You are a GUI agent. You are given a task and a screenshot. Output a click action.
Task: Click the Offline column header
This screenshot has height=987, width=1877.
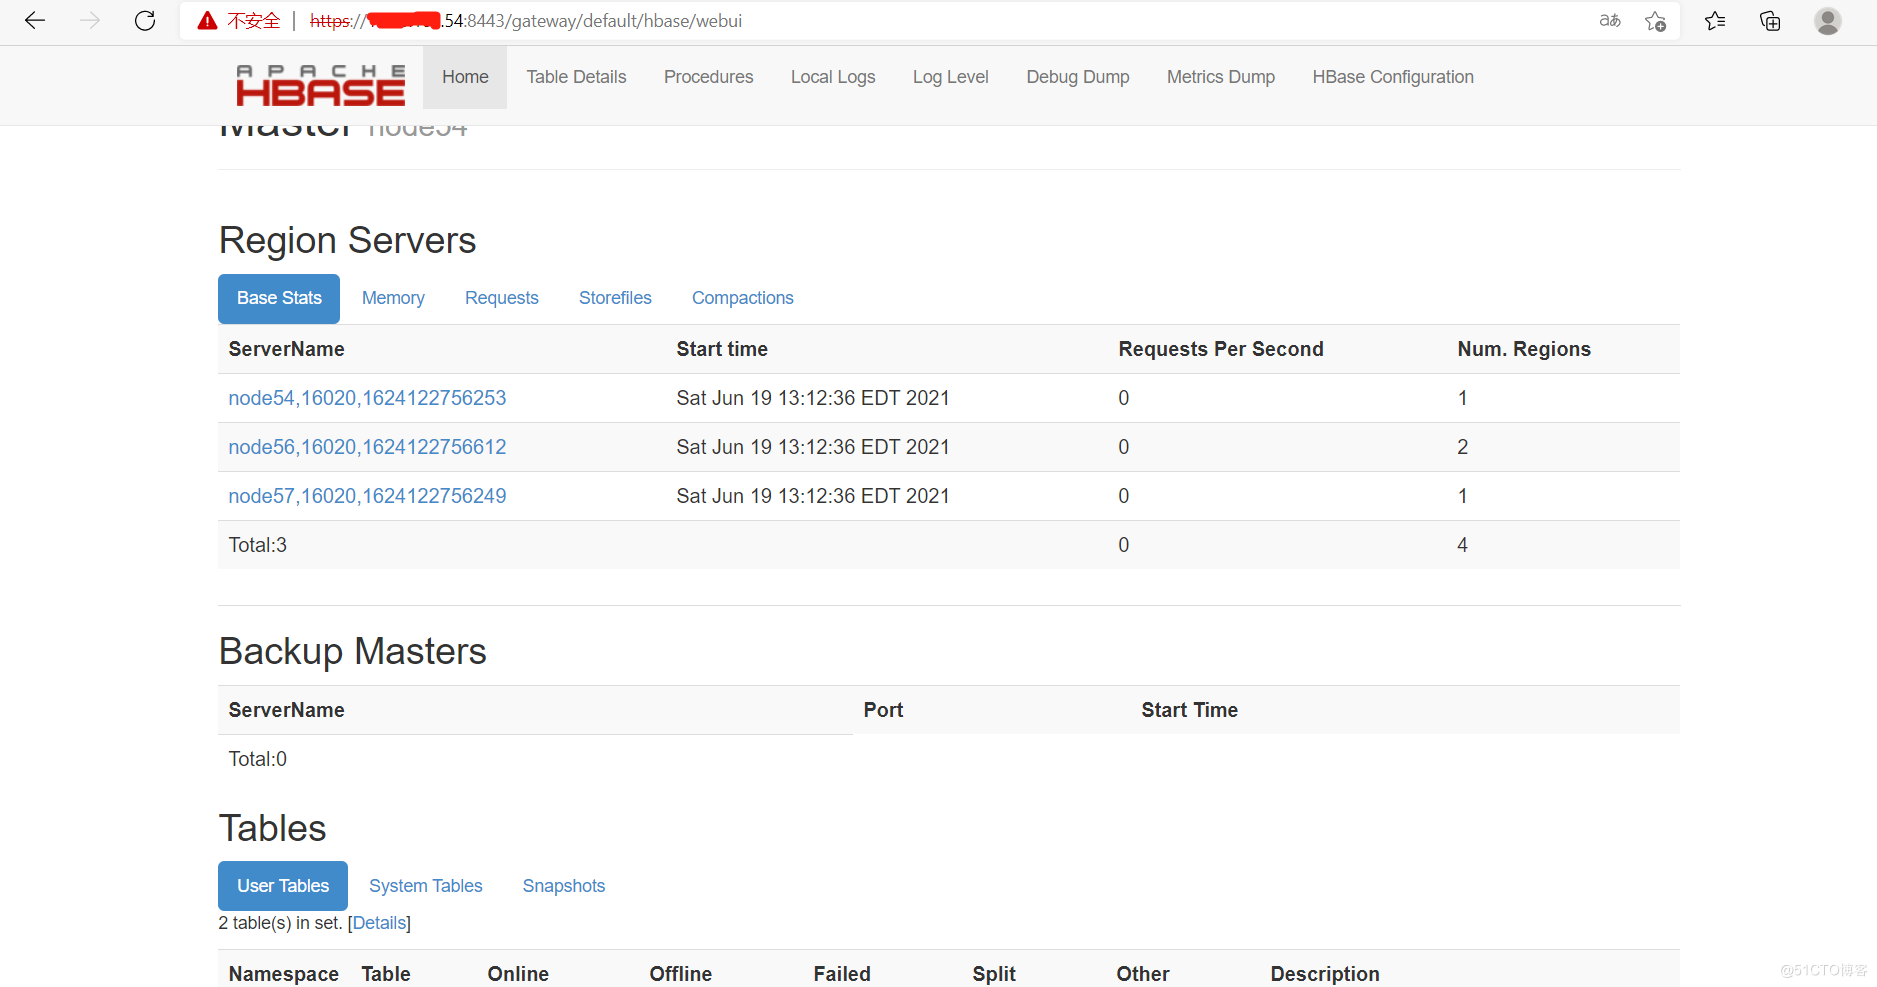(681, 974)
